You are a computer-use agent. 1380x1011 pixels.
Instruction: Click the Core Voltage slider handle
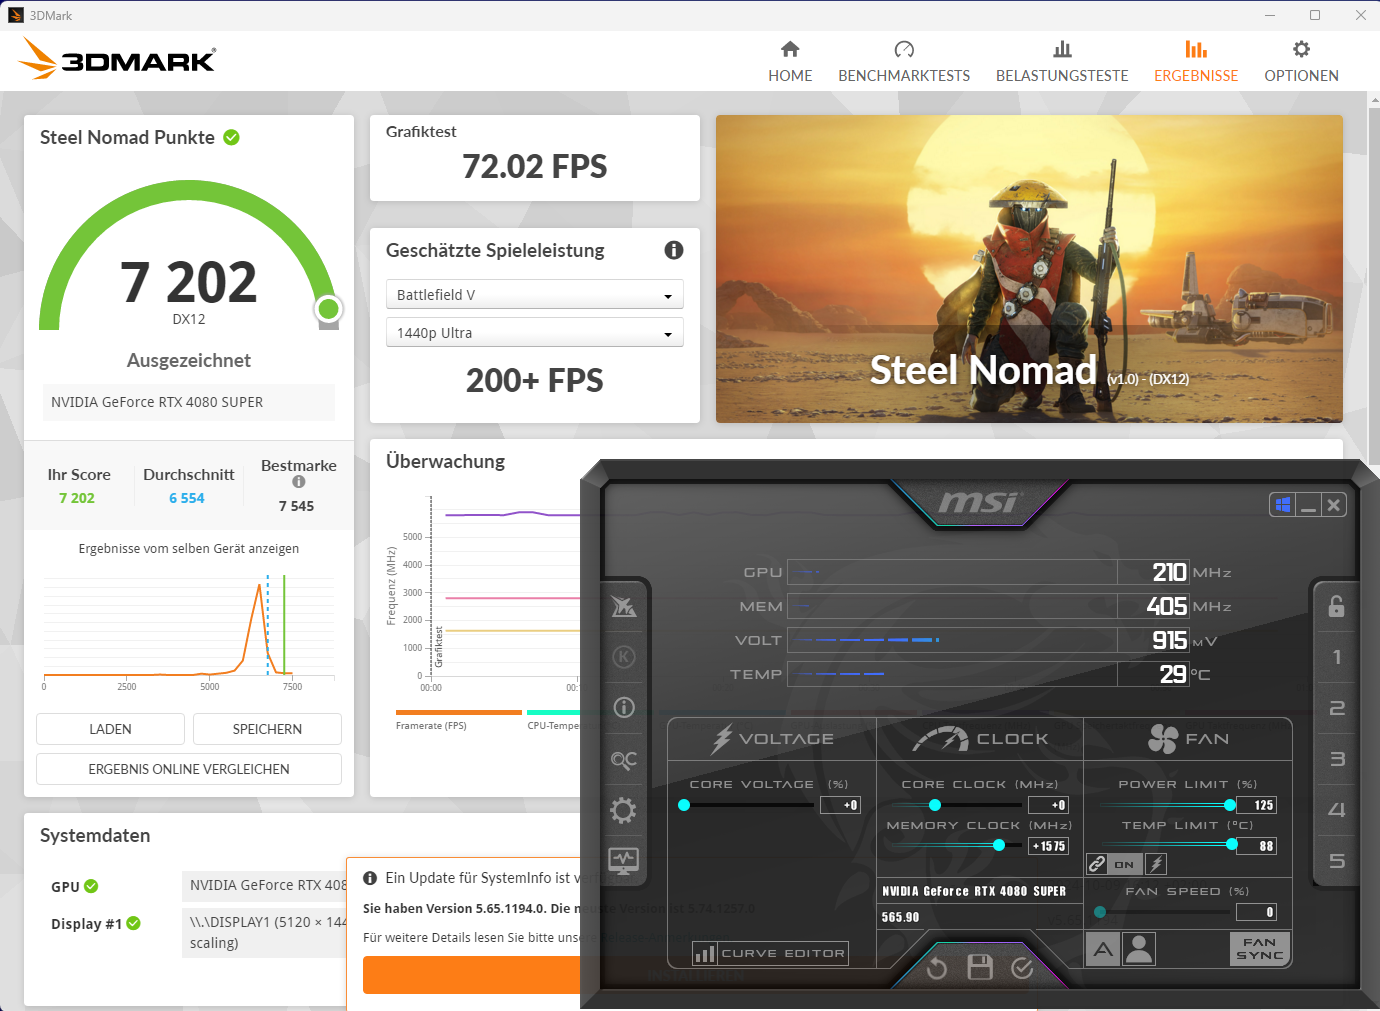(x=684, y=805)
